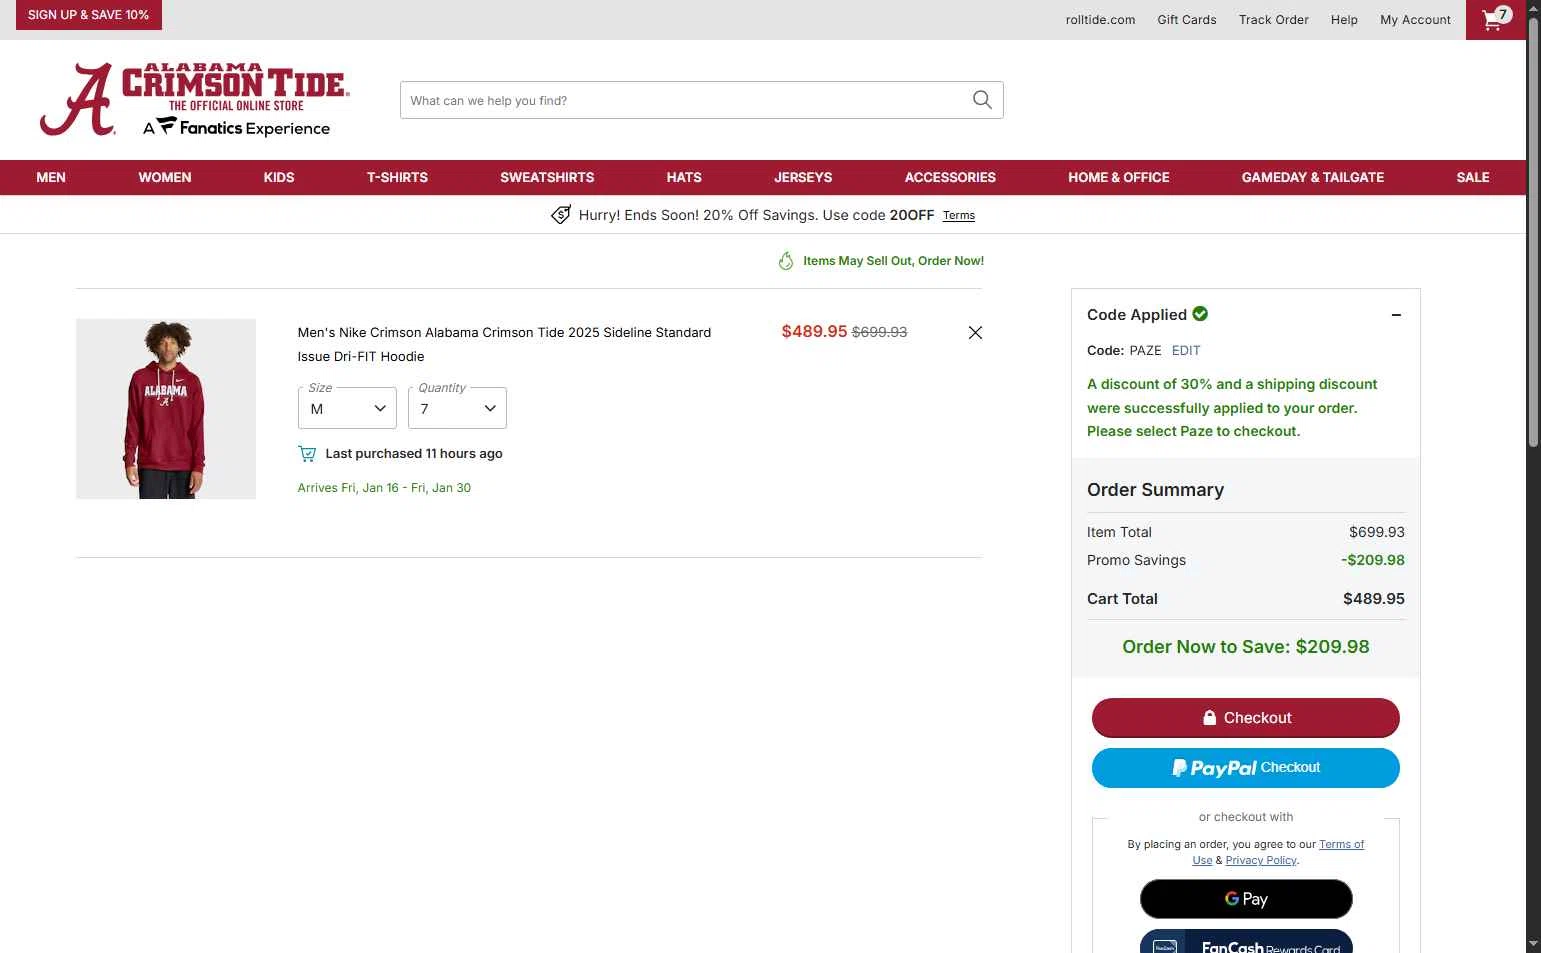The width and height of the screenshot is (1541, 953).
Task: Open the ACCESSORIES menu
Action: pyautogui.click(x=950, y=177)
